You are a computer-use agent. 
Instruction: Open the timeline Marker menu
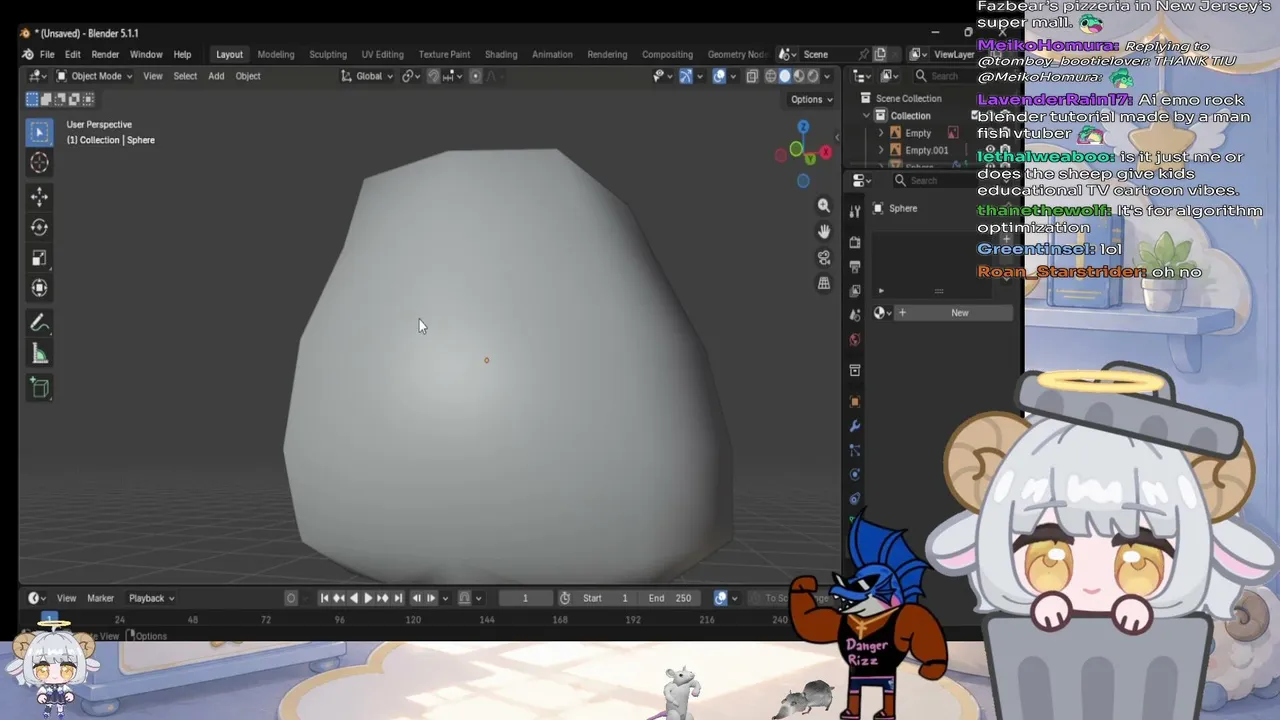pos(100,598)
